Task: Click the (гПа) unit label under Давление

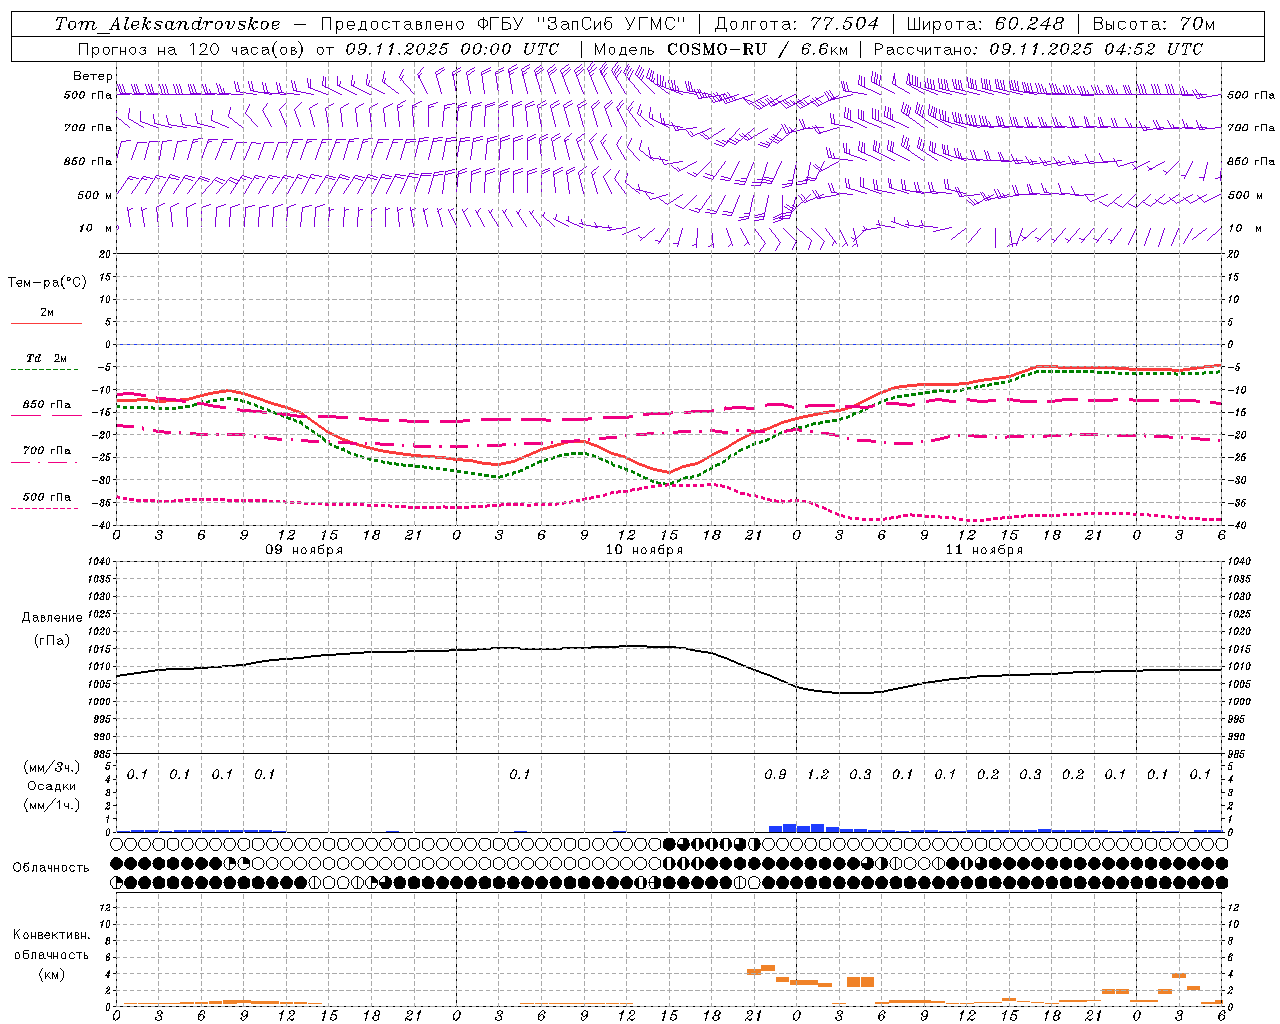Action: (x=52, y=640)
